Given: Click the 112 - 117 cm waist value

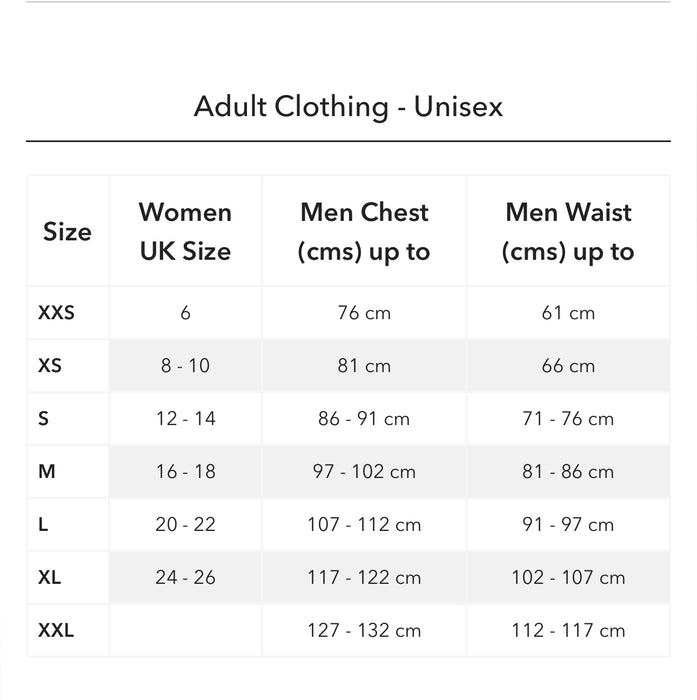Looking at the screenshot, I should (x=568, y=631).
